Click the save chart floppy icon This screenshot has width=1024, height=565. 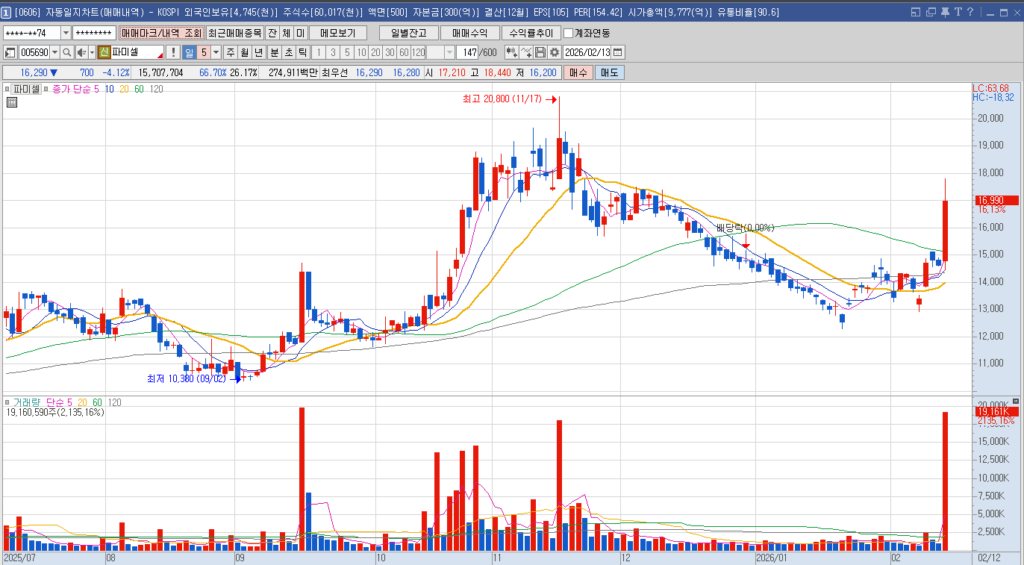540,52
